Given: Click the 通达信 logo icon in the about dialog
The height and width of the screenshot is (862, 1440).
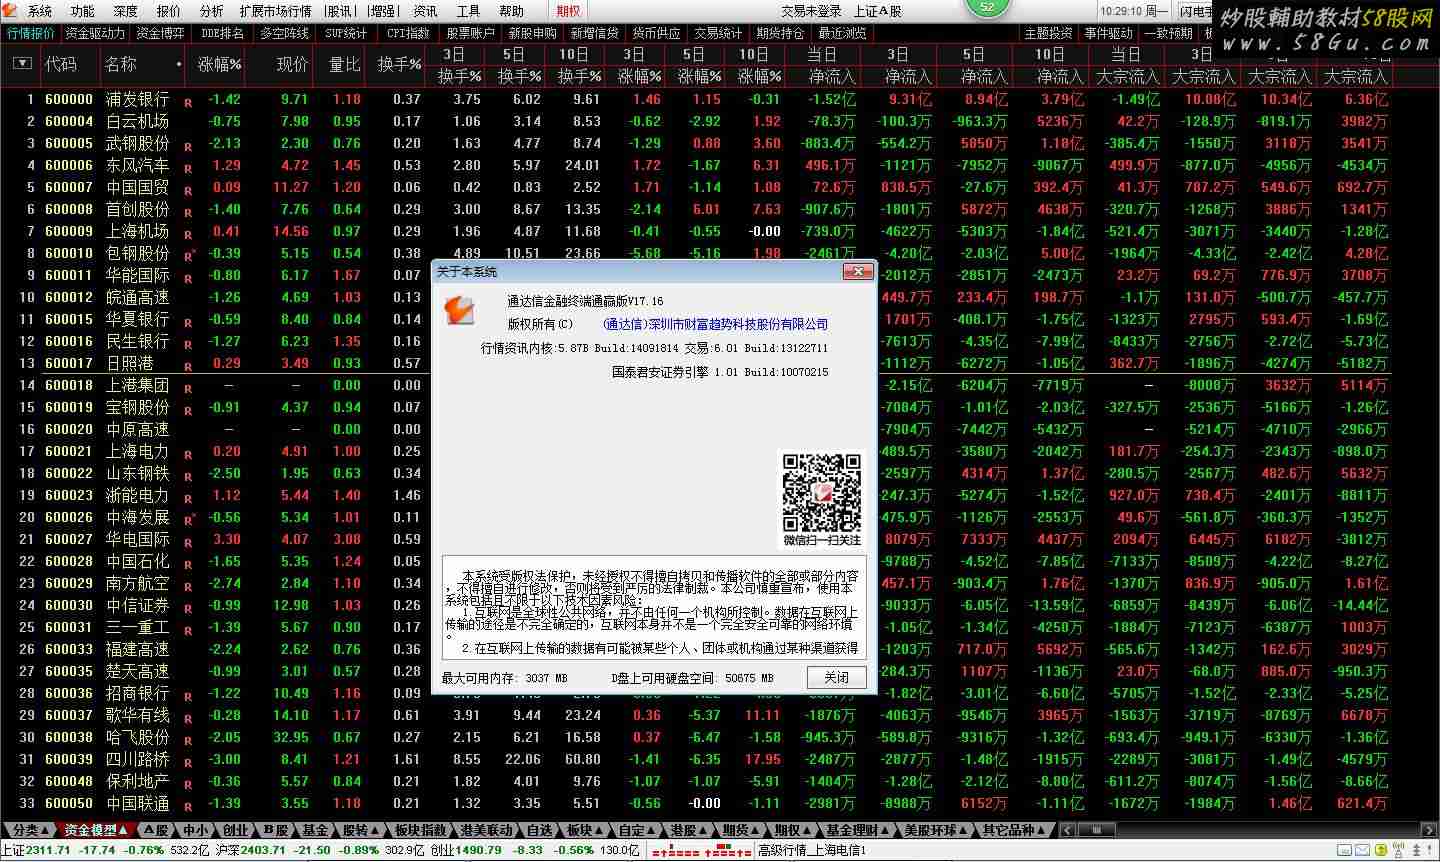Looking at the screenshot, I should [459, 308].
